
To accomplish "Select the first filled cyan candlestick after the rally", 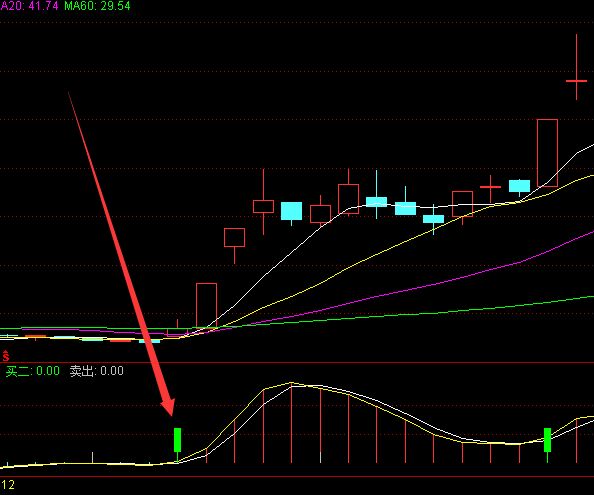I will [x=291, y=211].
